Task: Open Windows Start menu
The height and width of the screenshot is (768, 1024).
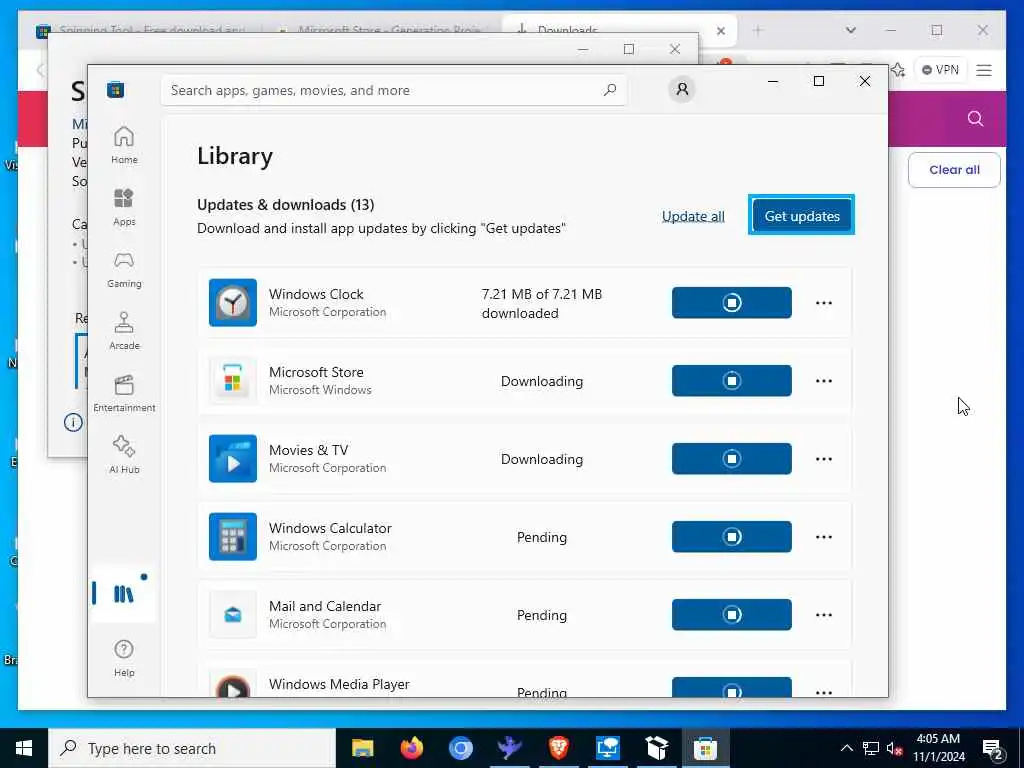Action: (x=24, y=748)
